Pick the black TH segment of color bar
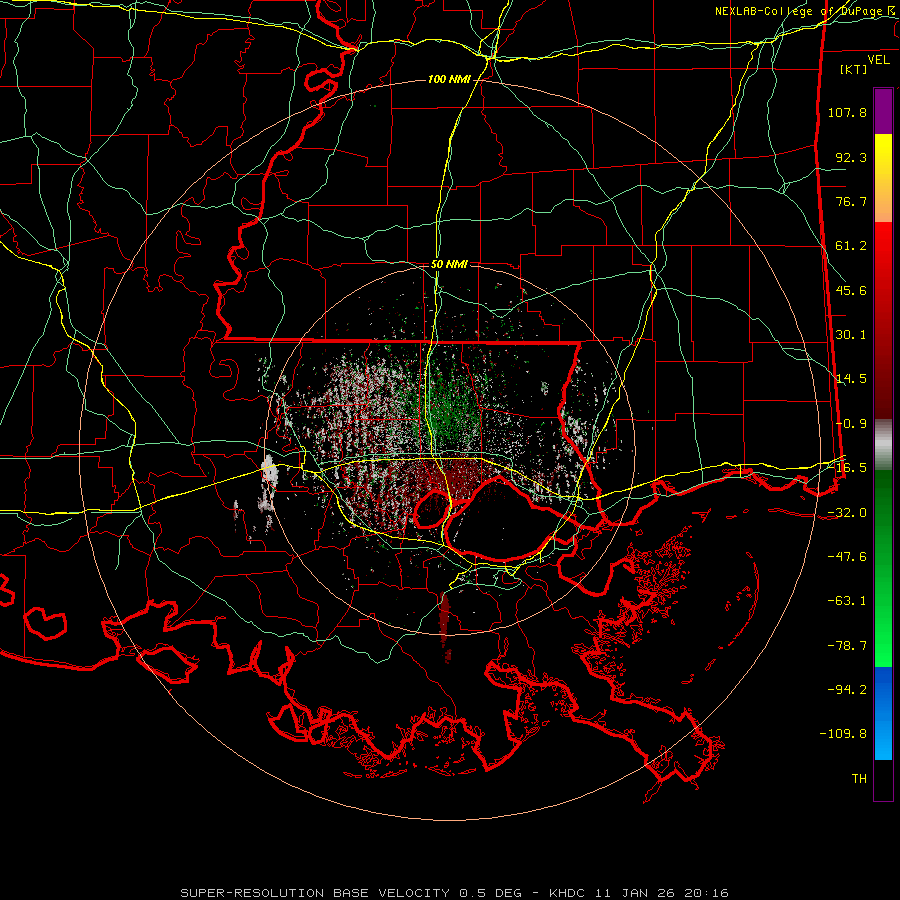This screenshot has width=900, height=900. (x=883, y=780)
